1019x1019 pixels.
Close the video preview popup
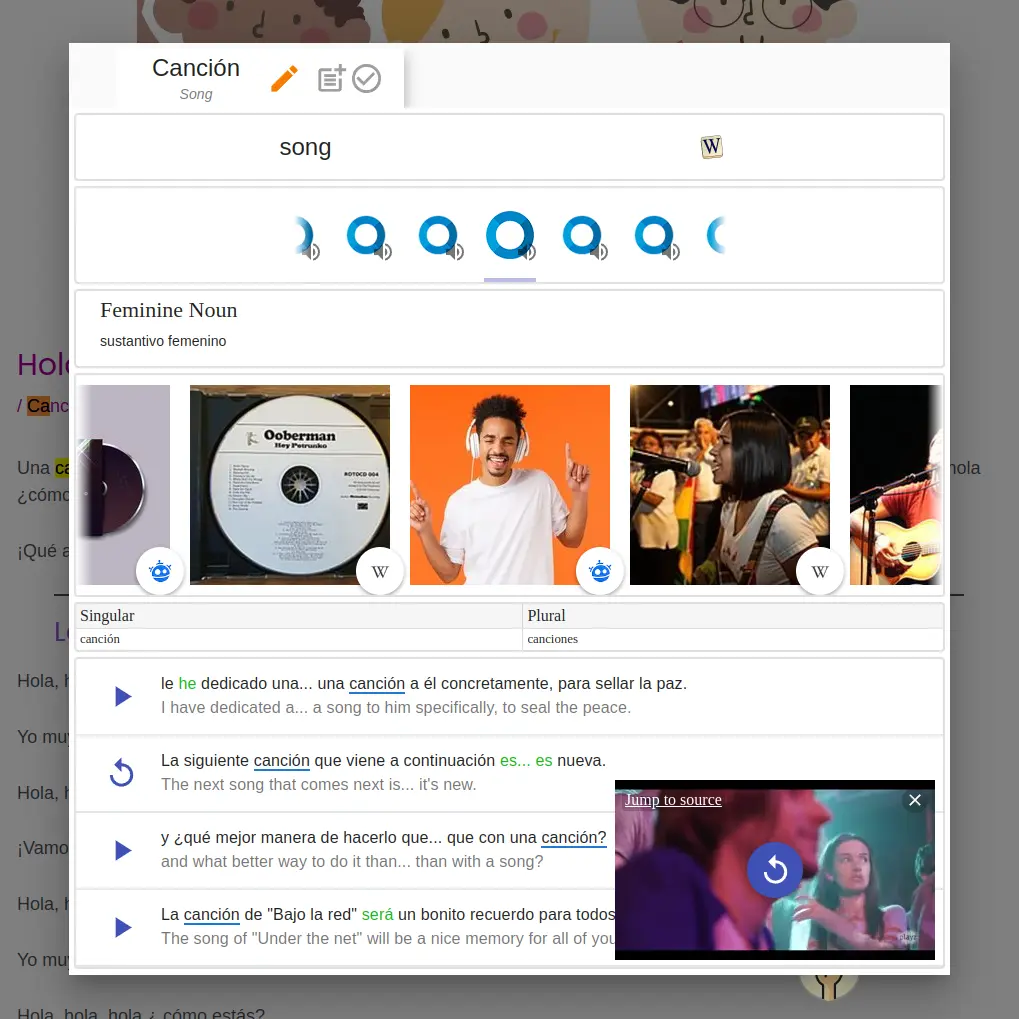point(914,800)
